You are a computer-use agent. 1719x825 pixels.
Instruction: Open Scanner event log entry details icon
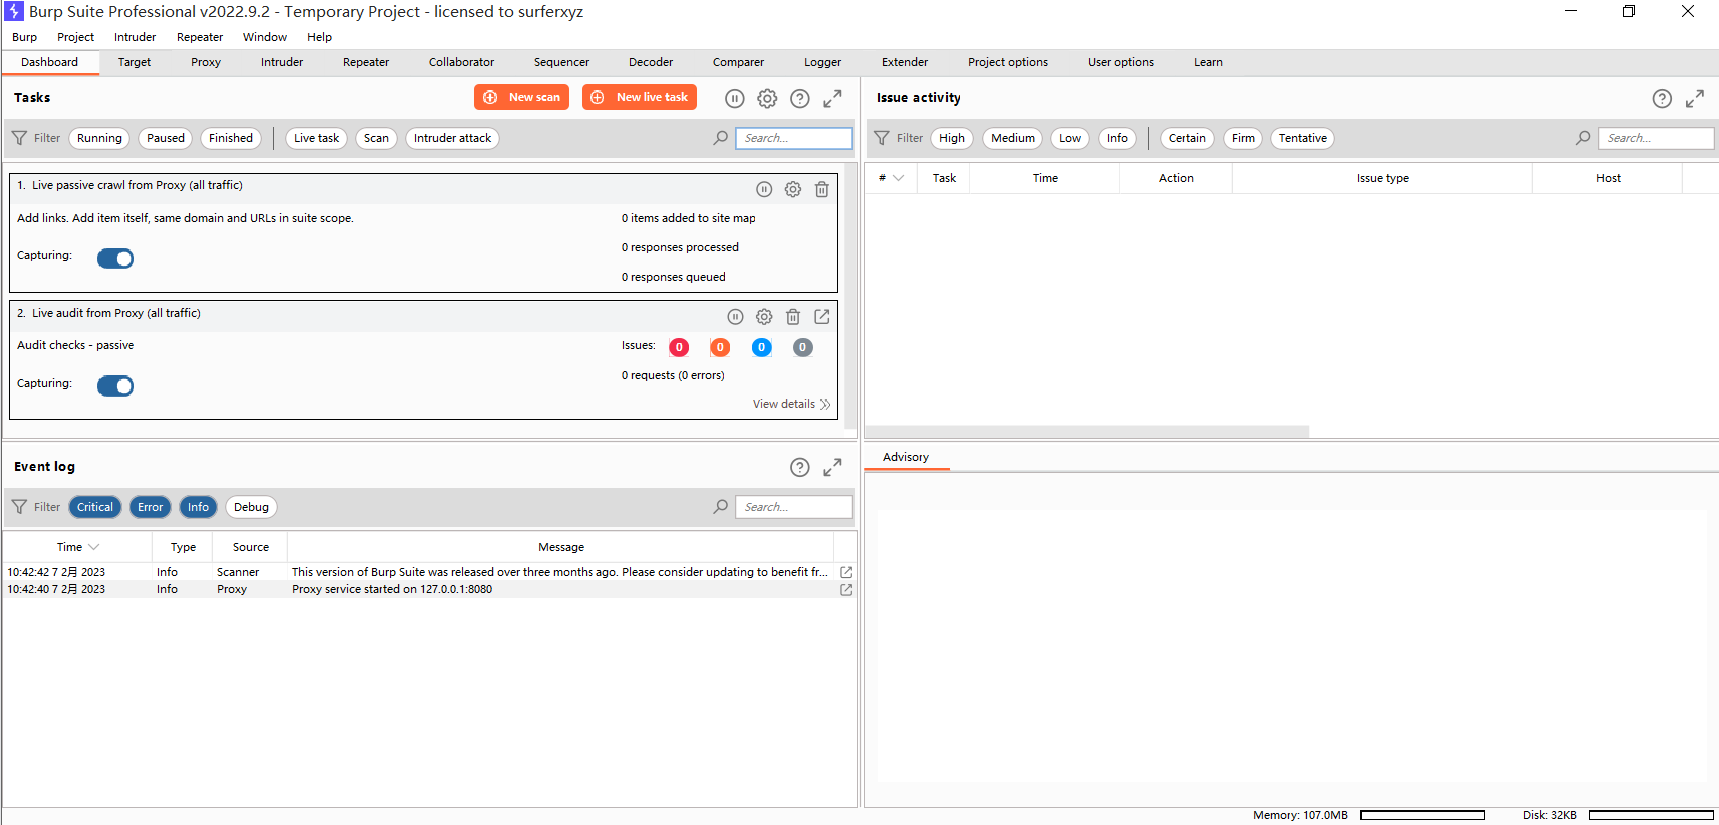[x=846, y=572]
